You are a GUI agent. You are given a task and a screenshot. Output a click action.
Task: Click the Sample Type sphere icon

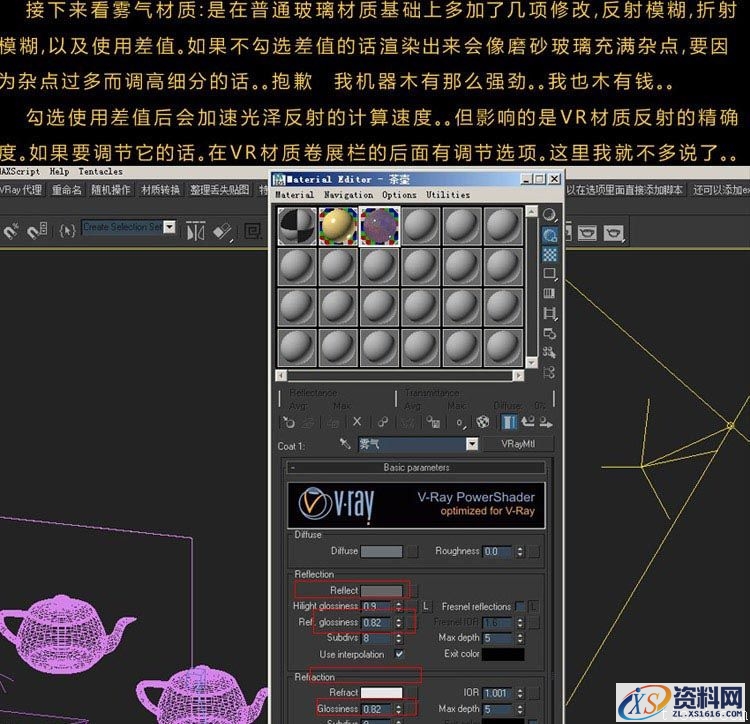click(x=550, y=215)
